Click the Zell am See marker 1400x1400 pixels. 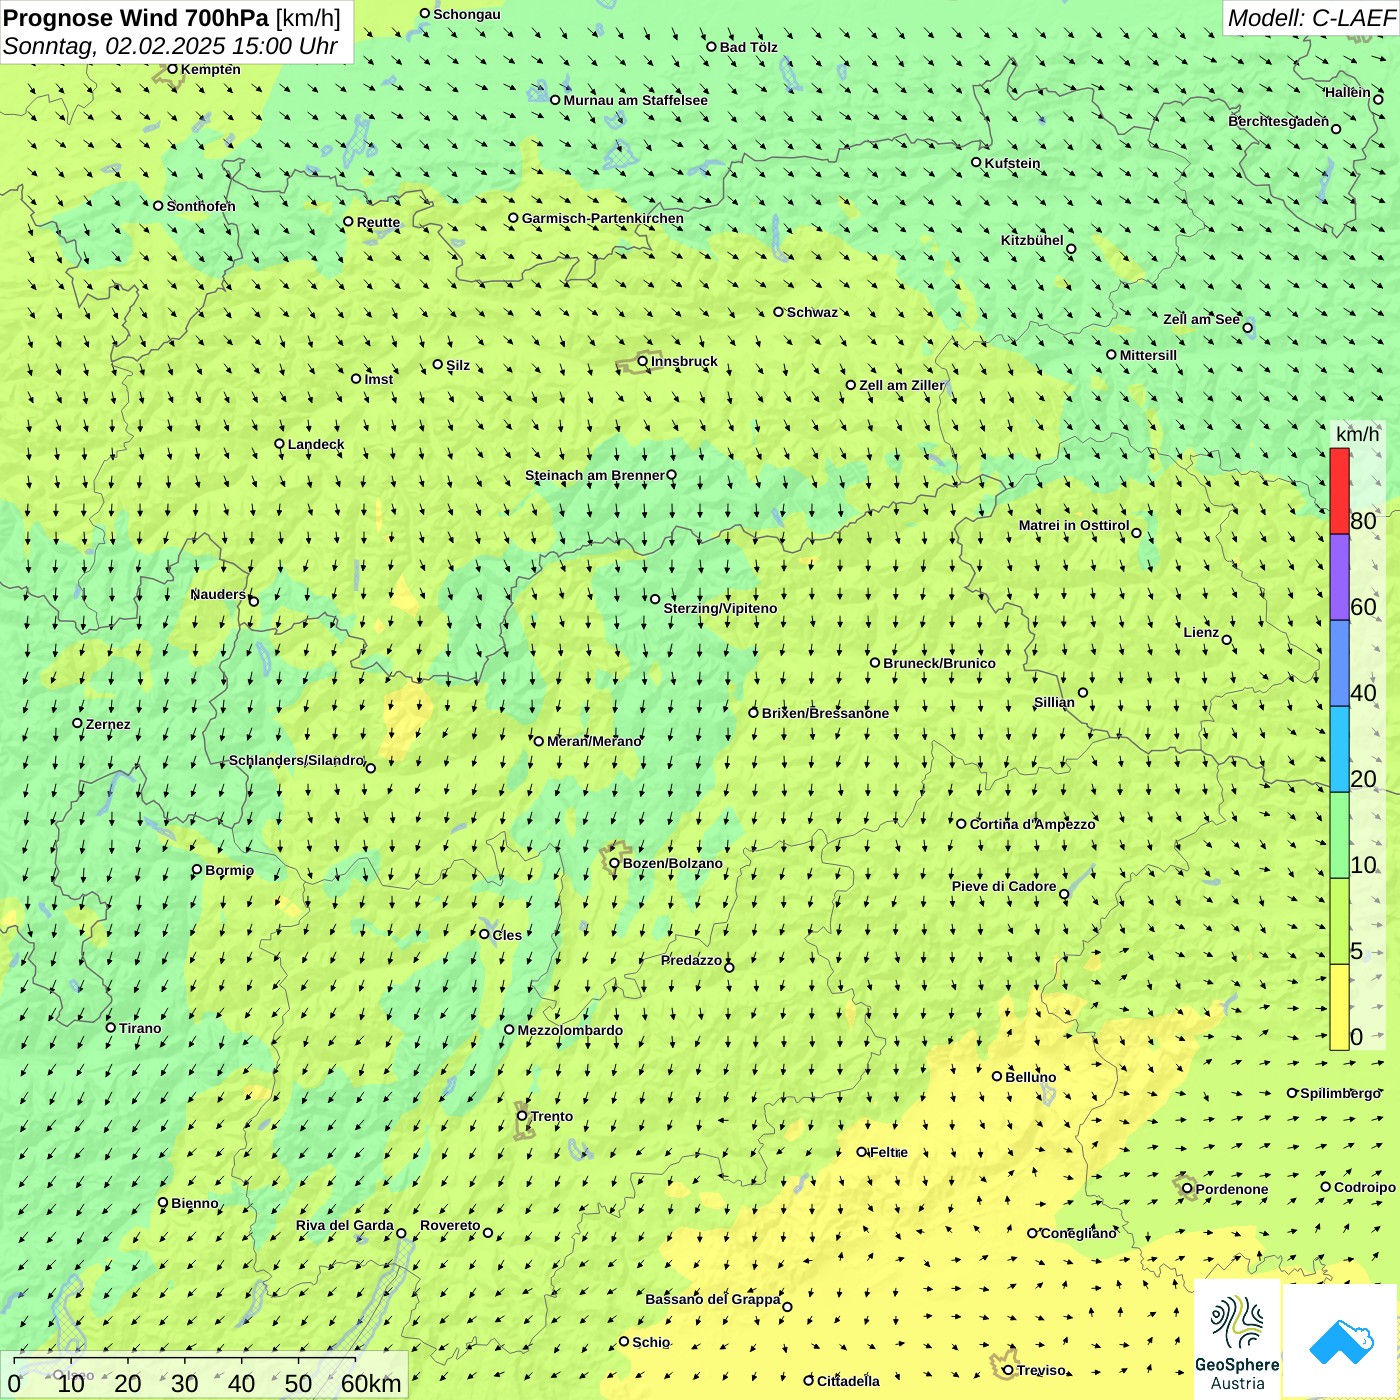(1247, 327)
